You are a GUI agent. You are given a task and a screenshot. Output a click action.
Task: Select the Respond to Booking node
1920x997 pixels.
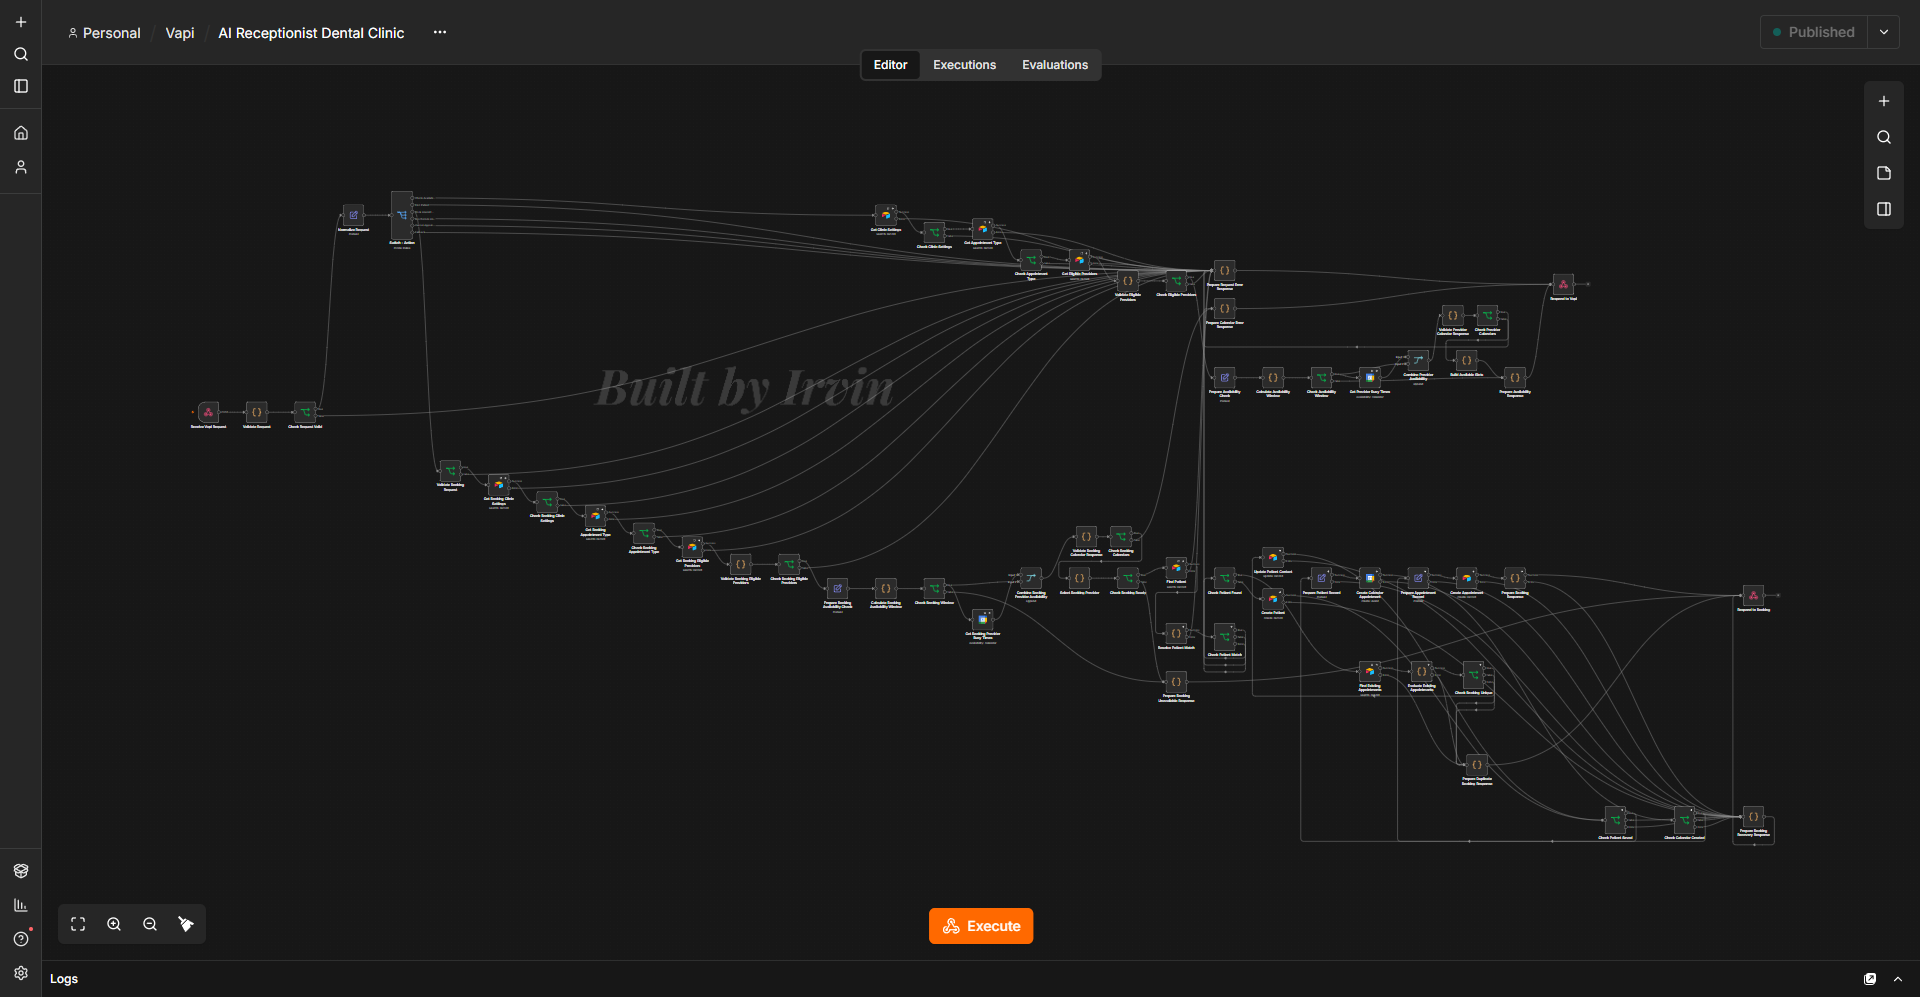(x=1753, y=595)
